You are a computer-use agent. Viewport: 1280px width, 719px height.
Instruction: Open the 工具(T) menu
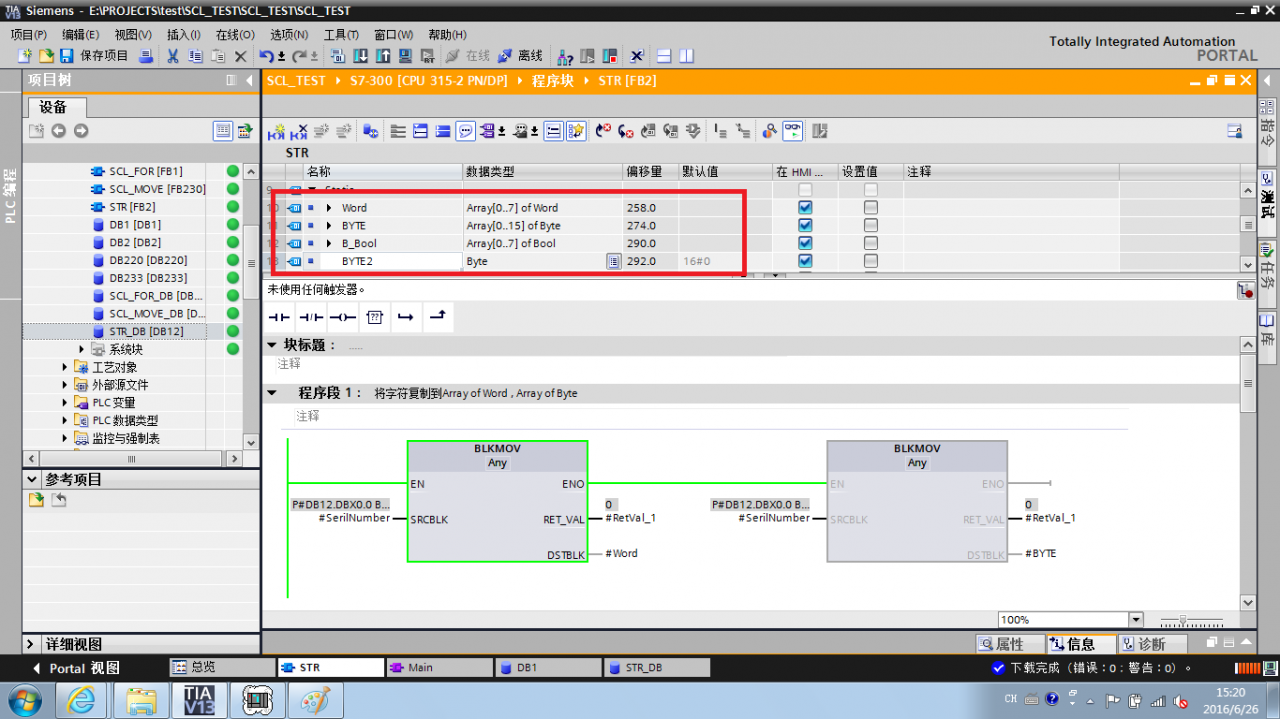coord(341,34)
